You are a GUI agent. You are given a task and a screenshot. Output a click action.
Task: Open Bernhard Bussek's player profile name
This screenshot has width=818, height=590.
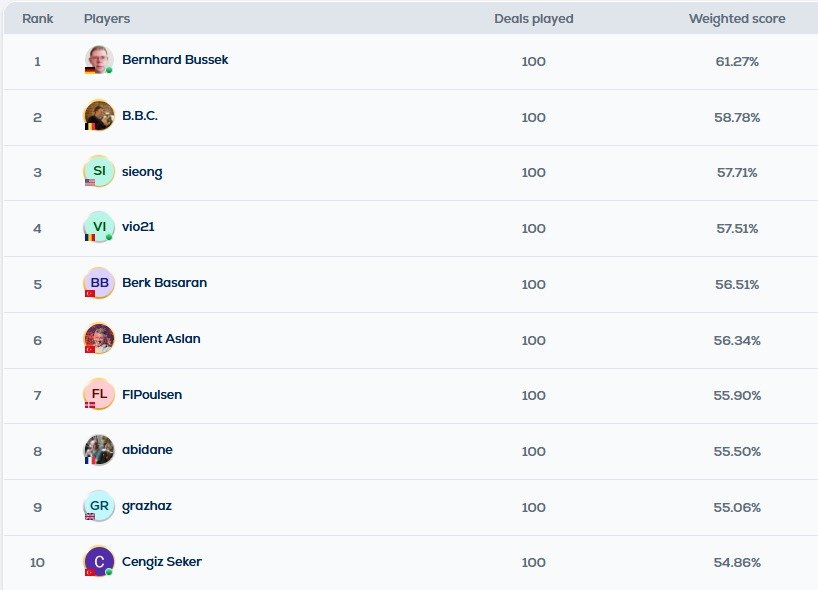[x=175, y=60]
